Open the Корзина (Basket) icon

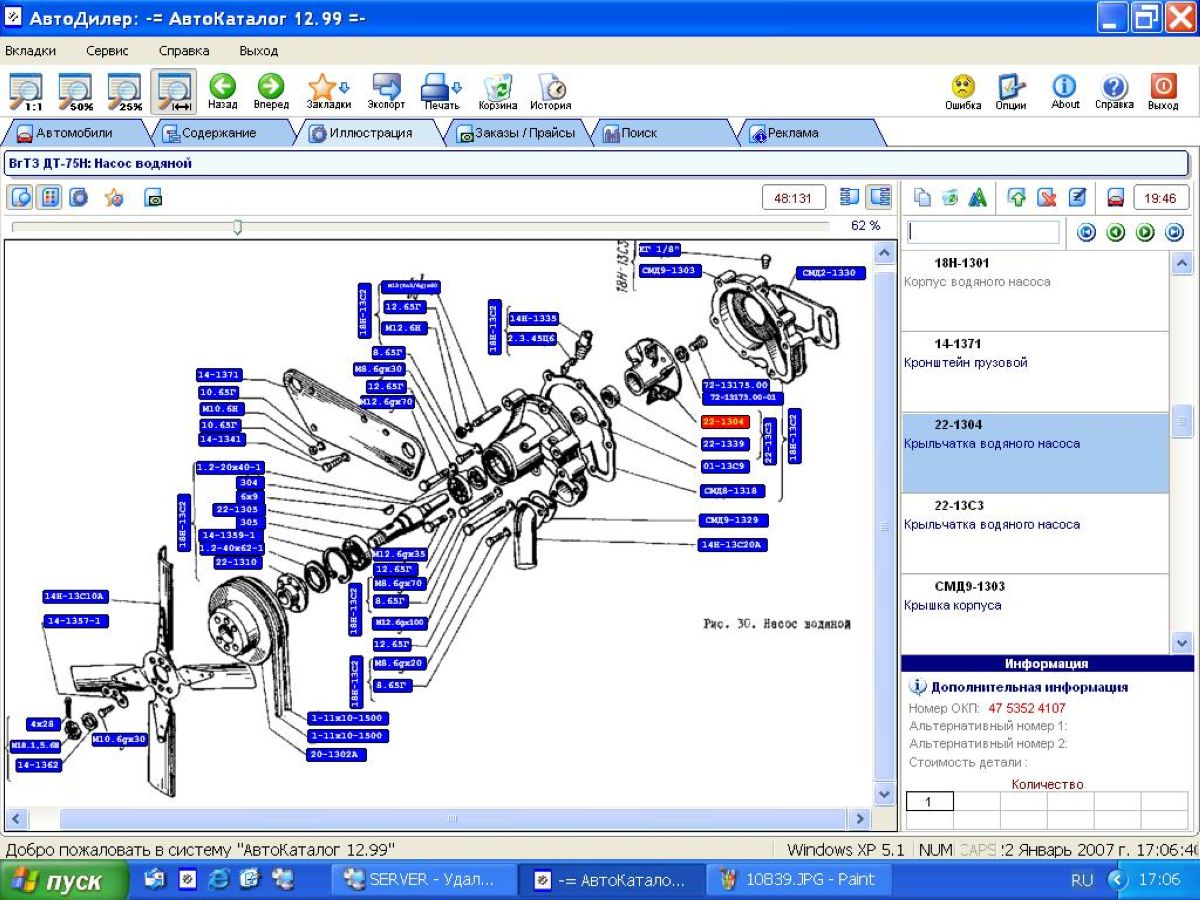(497, 88)
